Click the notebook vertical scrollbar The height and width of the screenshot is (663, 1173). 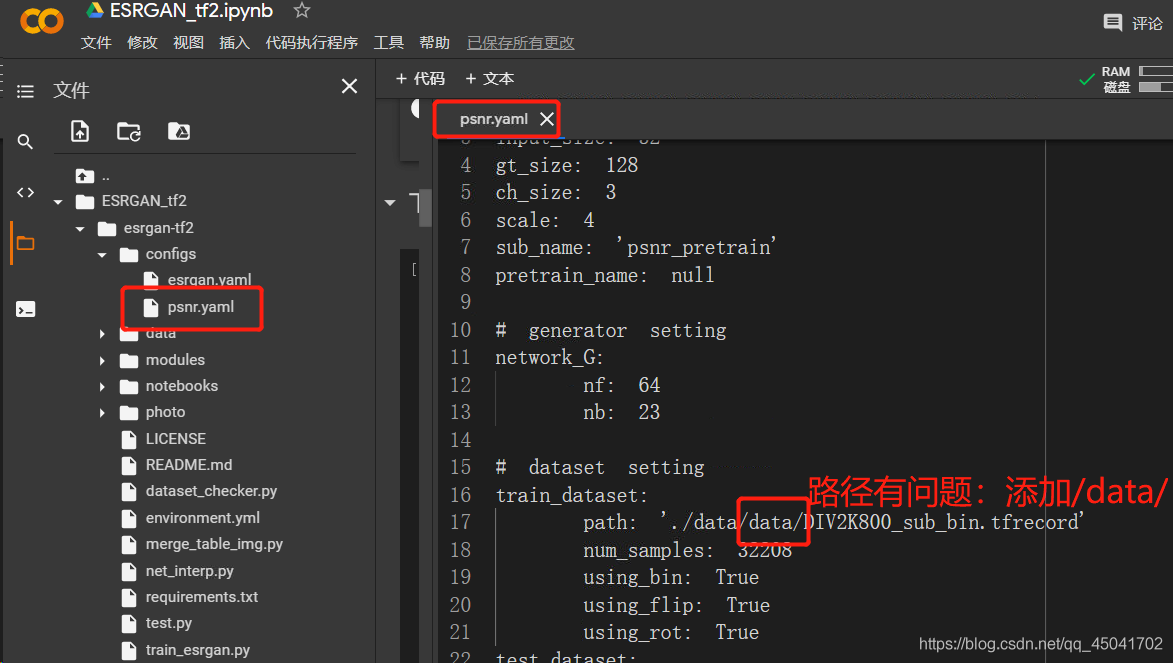(x=425, y=210)
